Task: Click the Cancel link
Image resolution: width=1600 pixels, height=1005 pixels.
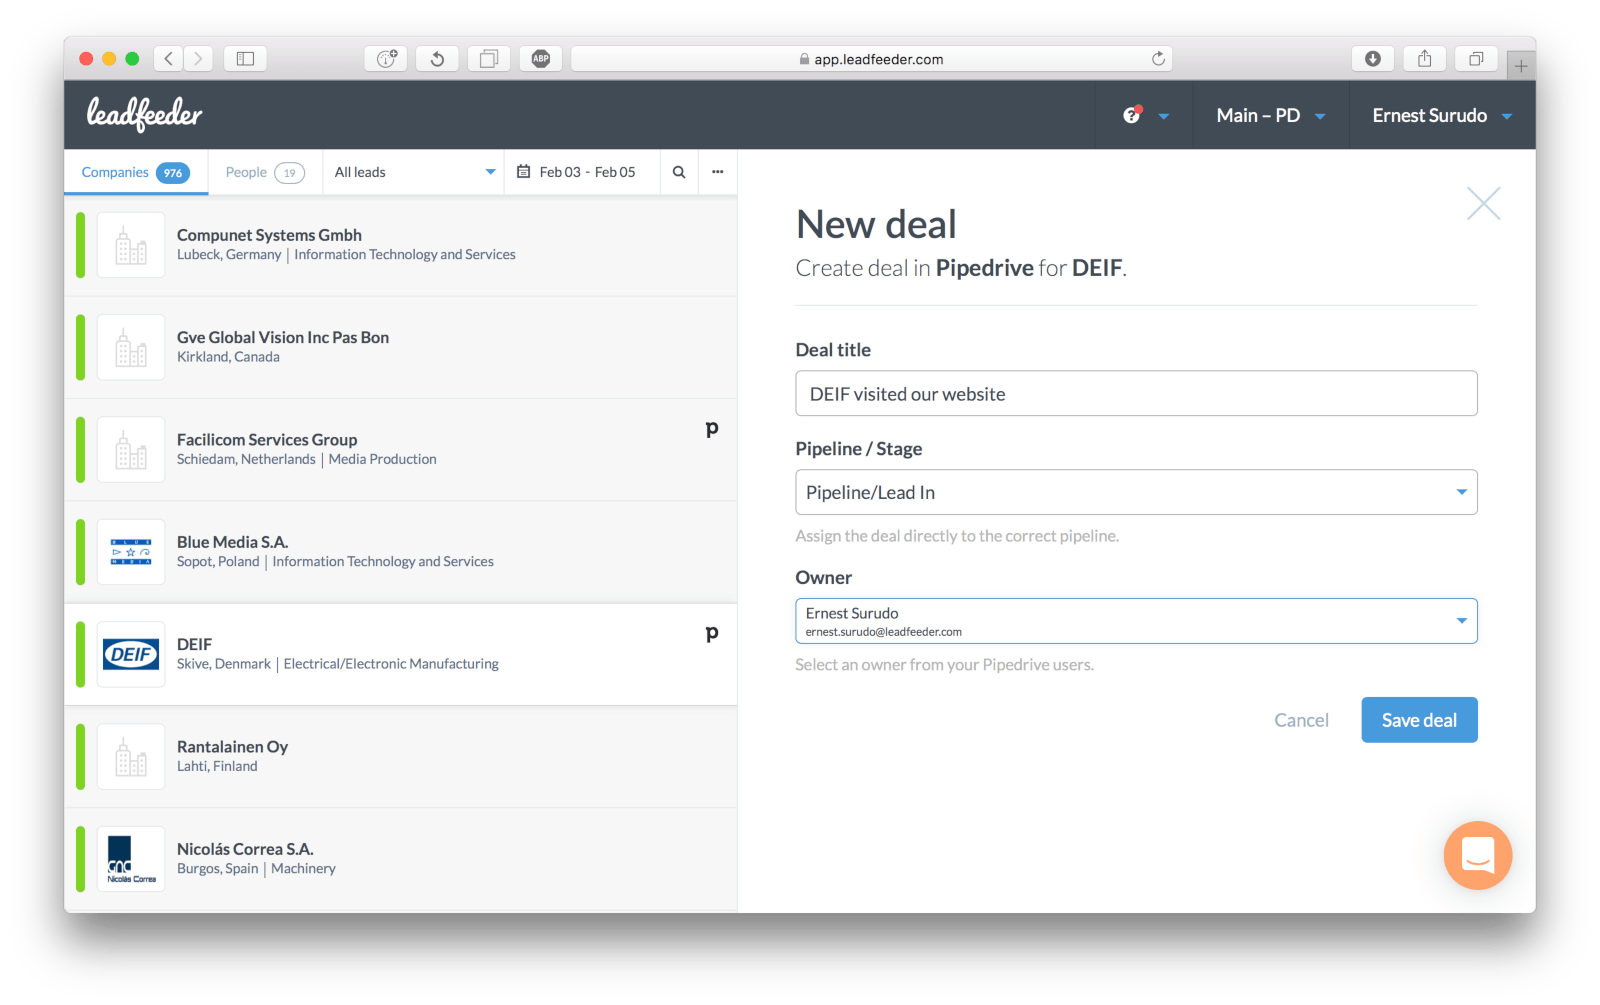Action: pos(1301,720)
